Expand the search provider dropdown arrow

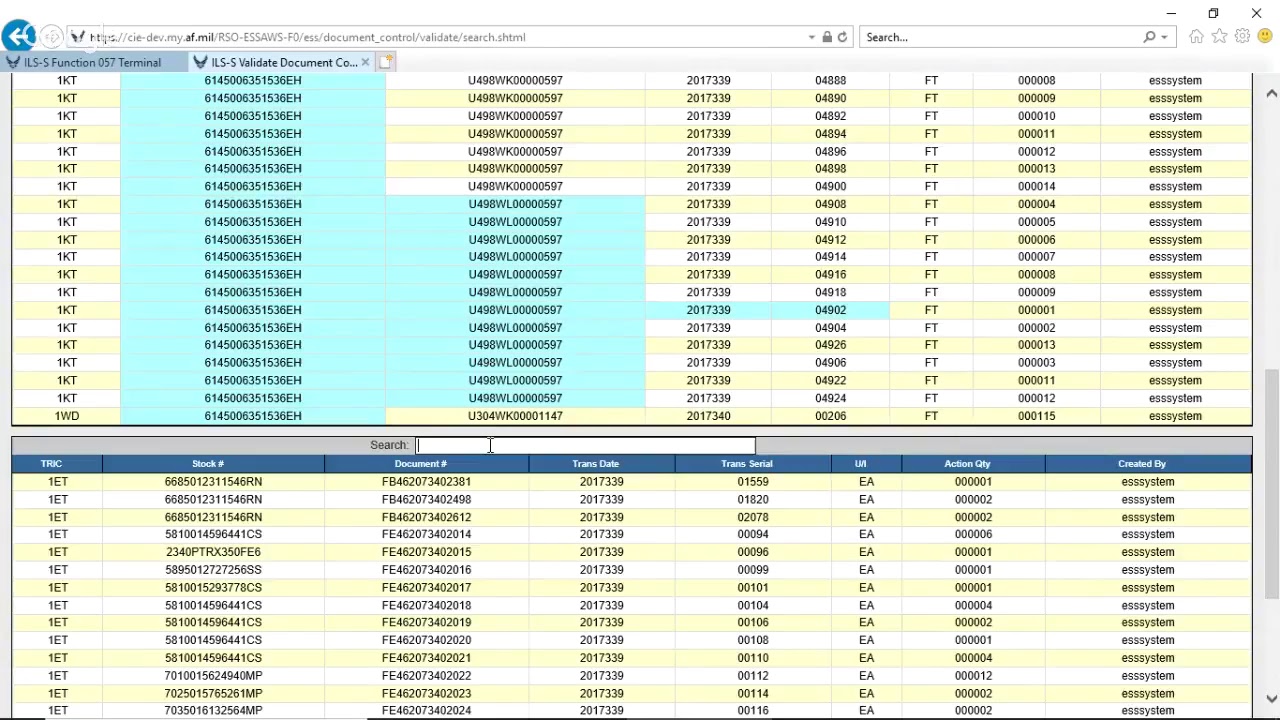coord(1163,37)
